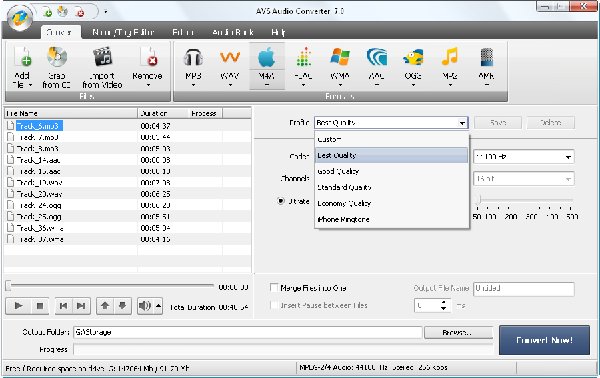Skip to the next track

(x=81, y=306)
